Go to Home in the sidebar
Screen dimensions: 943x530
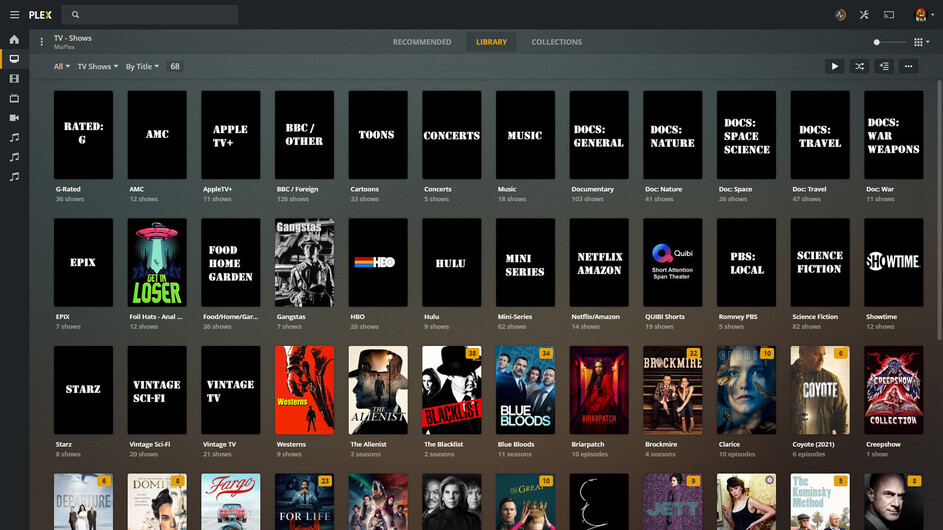14,40
